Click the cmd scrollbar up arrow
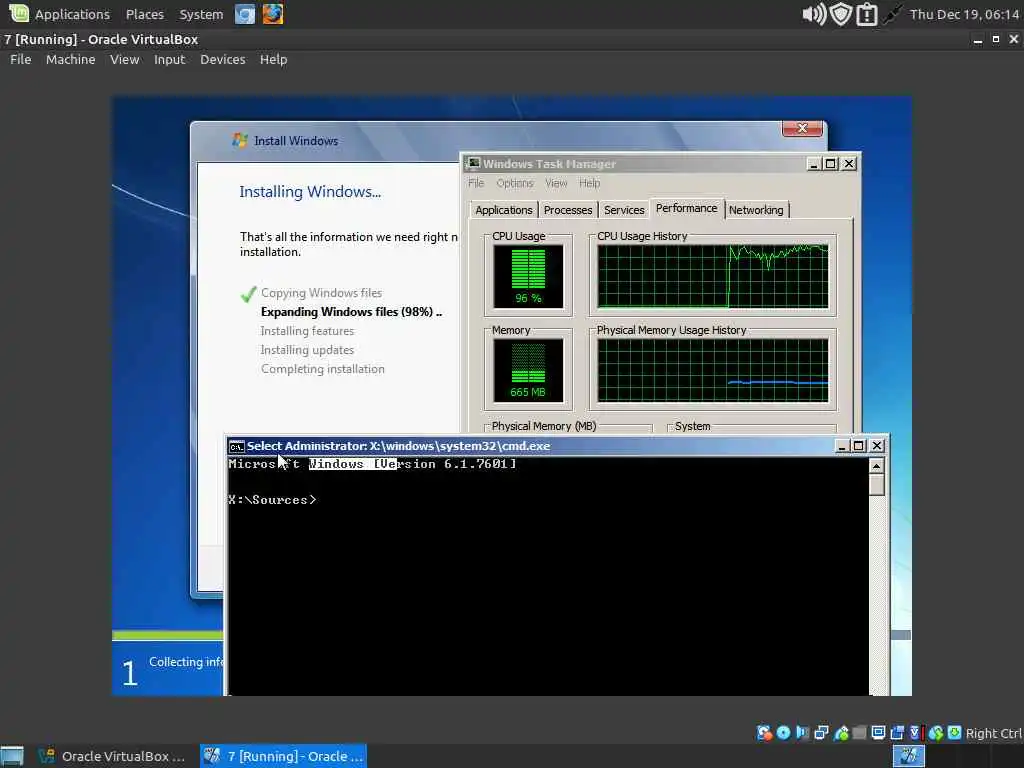The width and height of the screenshot is (1024, 768). pyautogui.click(x=876, y=466)
